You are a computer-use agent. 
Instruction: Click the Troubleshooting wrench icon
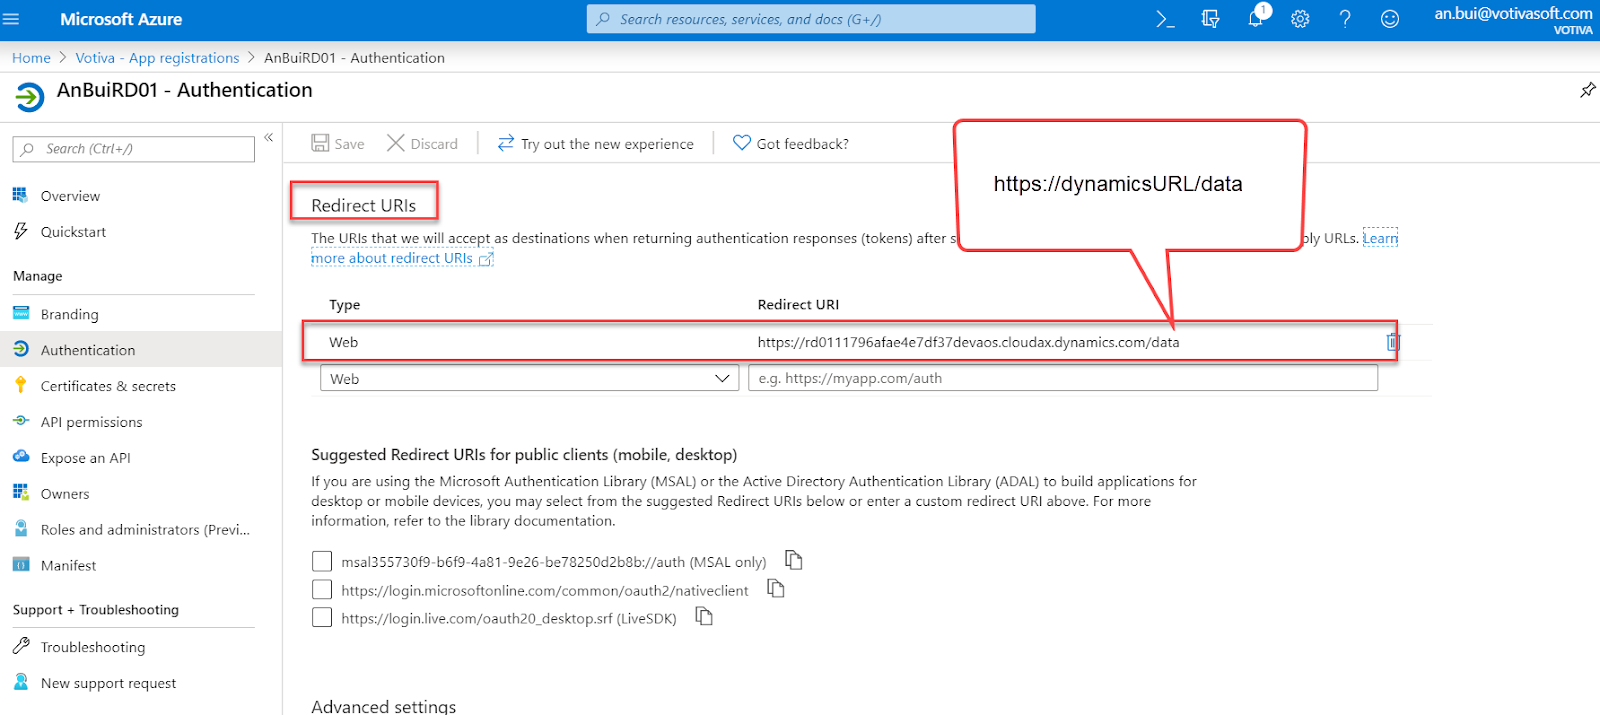20,646
